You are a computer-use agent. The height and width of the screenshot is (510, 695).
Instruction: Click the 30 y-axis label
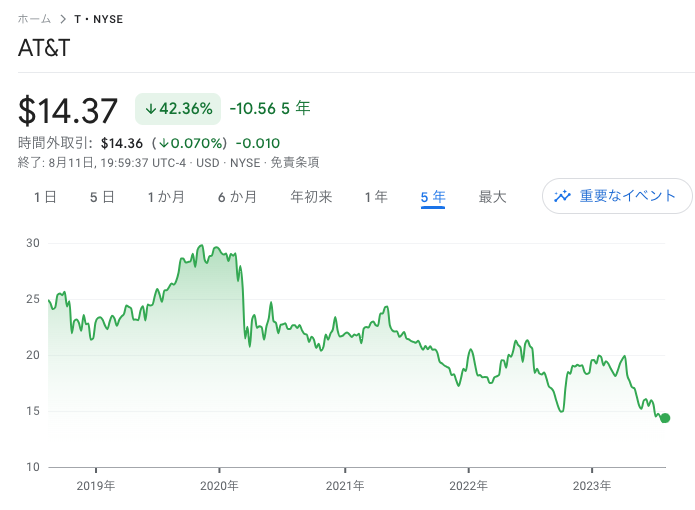point(33,243)
